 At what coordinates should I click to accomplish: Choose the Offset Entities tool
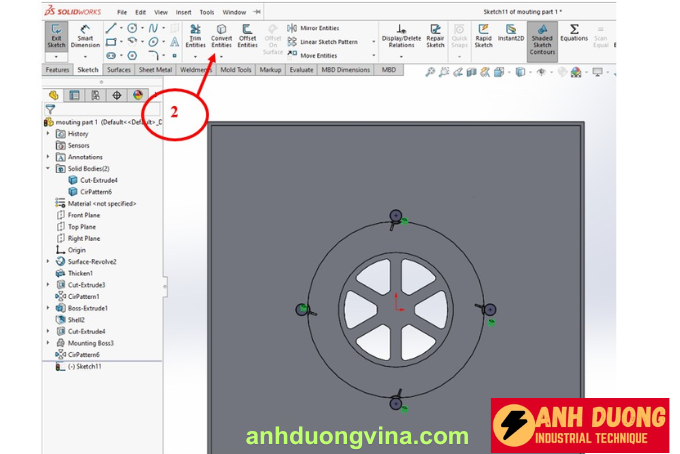point(247,37)
